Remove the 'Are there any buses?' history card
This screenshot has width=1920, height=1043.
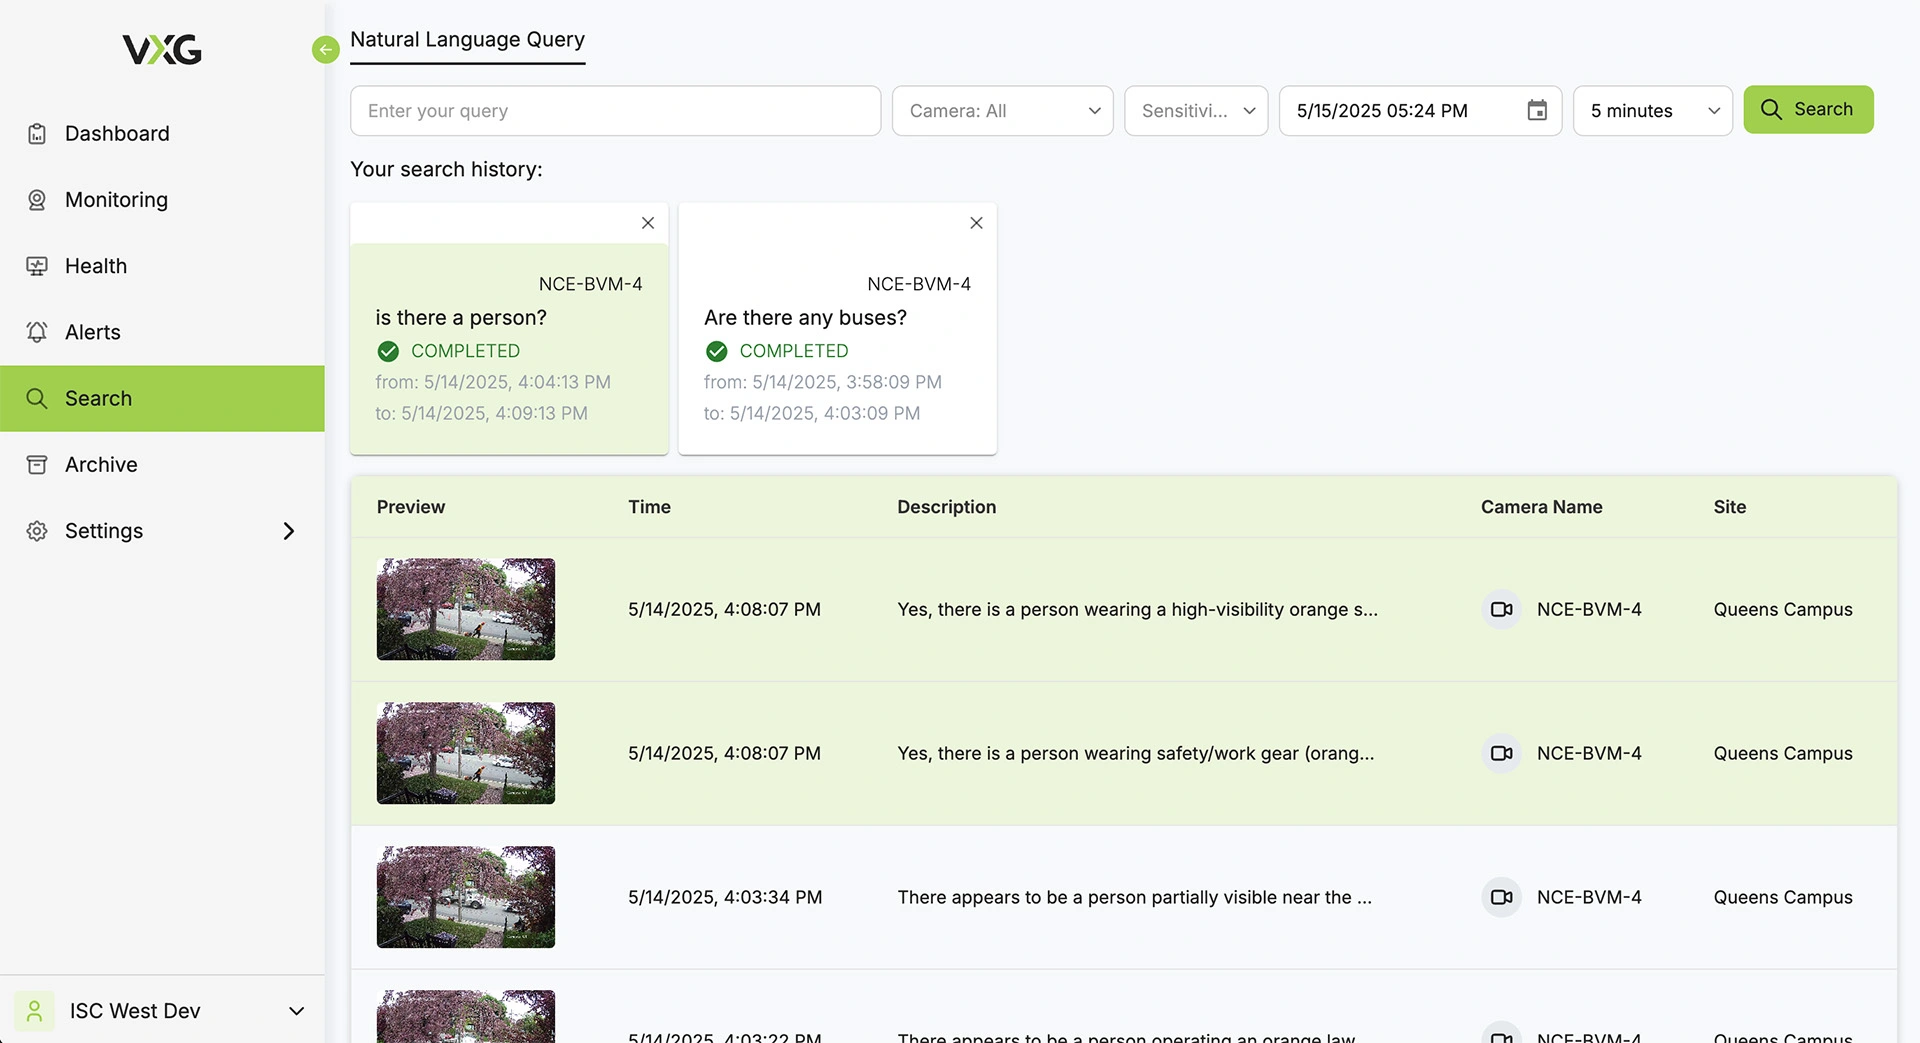[976, 223]
